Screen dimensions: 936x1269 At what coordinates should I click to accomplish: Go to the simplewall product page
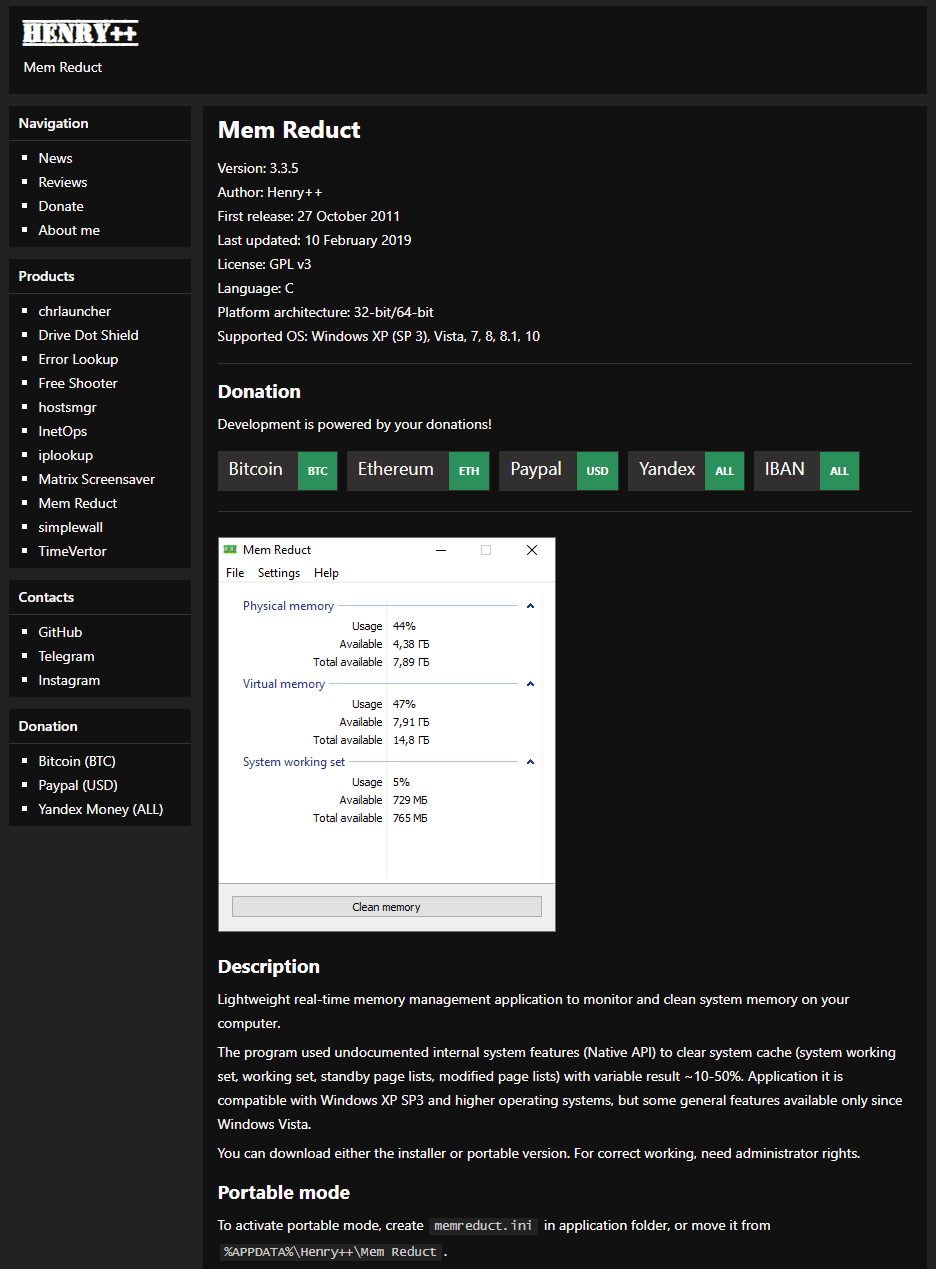coord(71,527)
